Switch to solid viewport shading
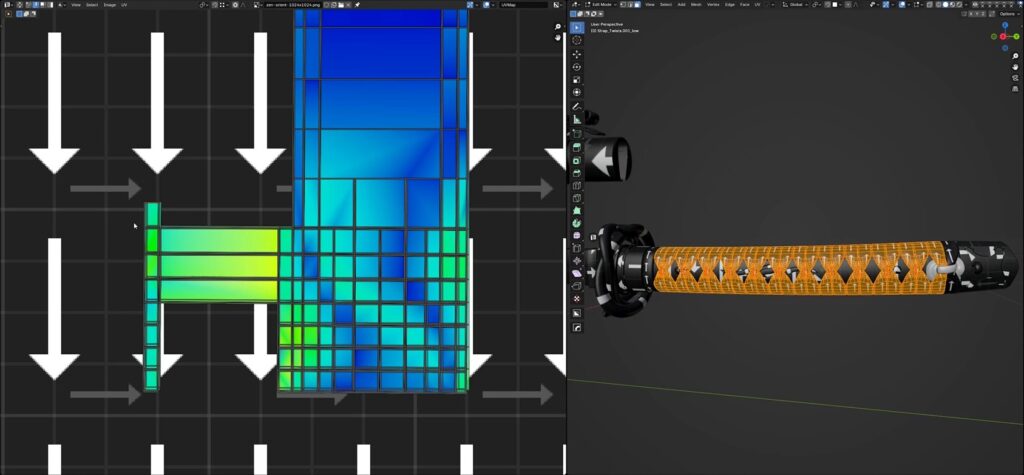 tap(945, 5)
